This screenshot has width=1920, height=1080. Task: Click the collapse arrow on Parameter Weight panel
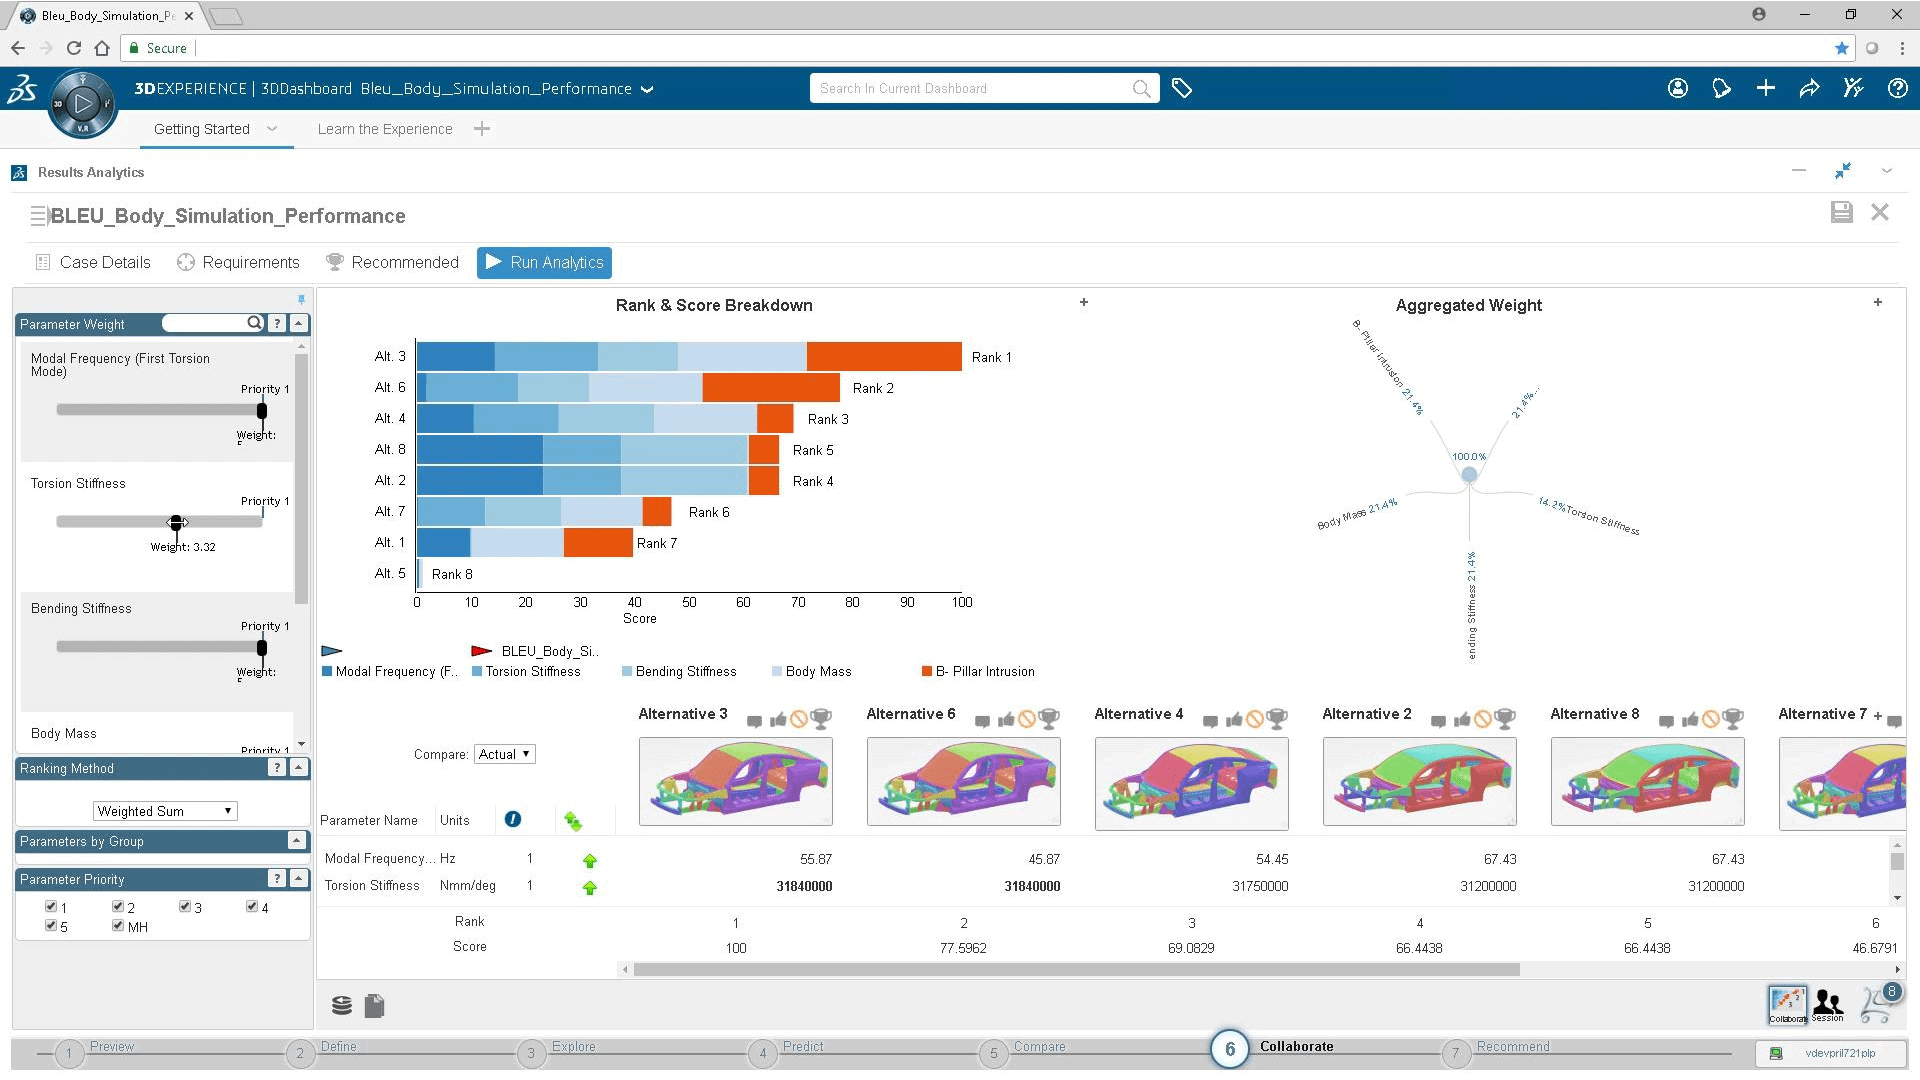pos(297,323)
